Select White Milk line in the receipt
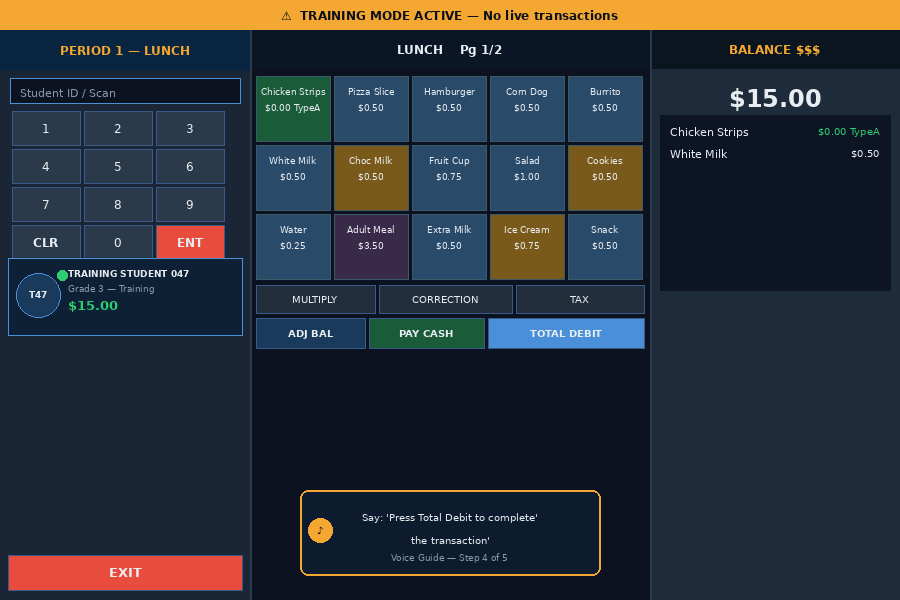Viewport: 900px width, 600px height. [775, 154]
